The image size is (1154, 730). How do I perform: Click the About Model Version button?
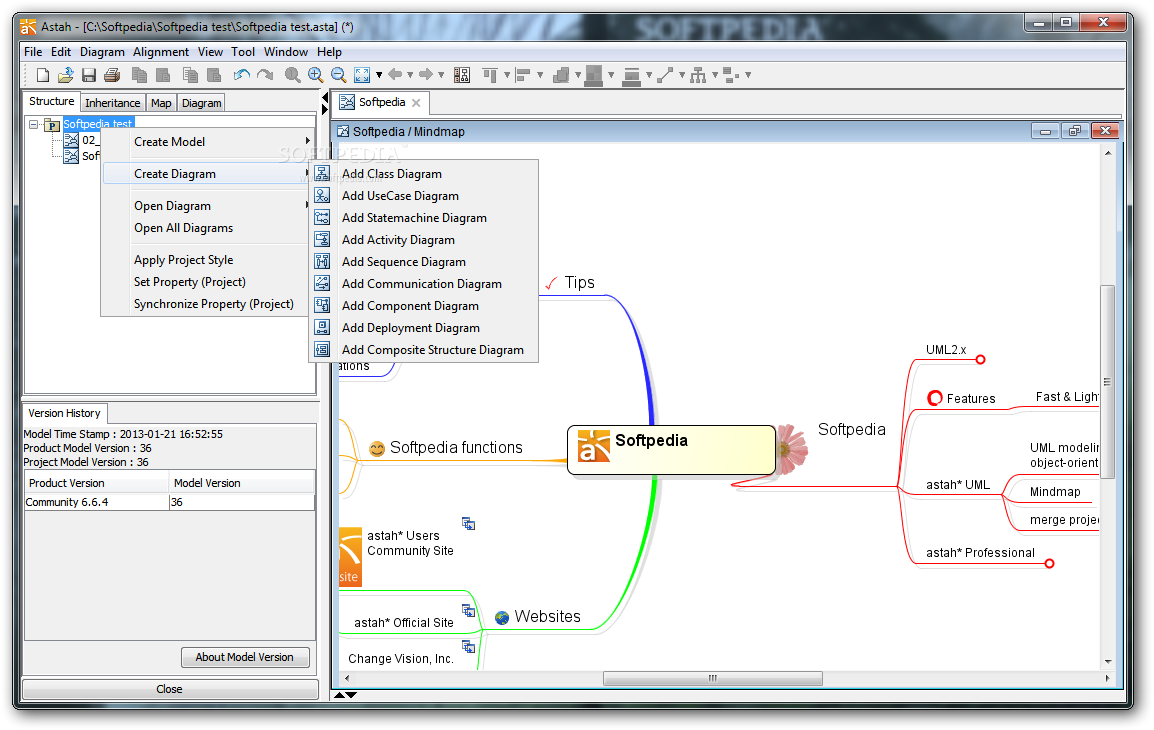point(245,657)
